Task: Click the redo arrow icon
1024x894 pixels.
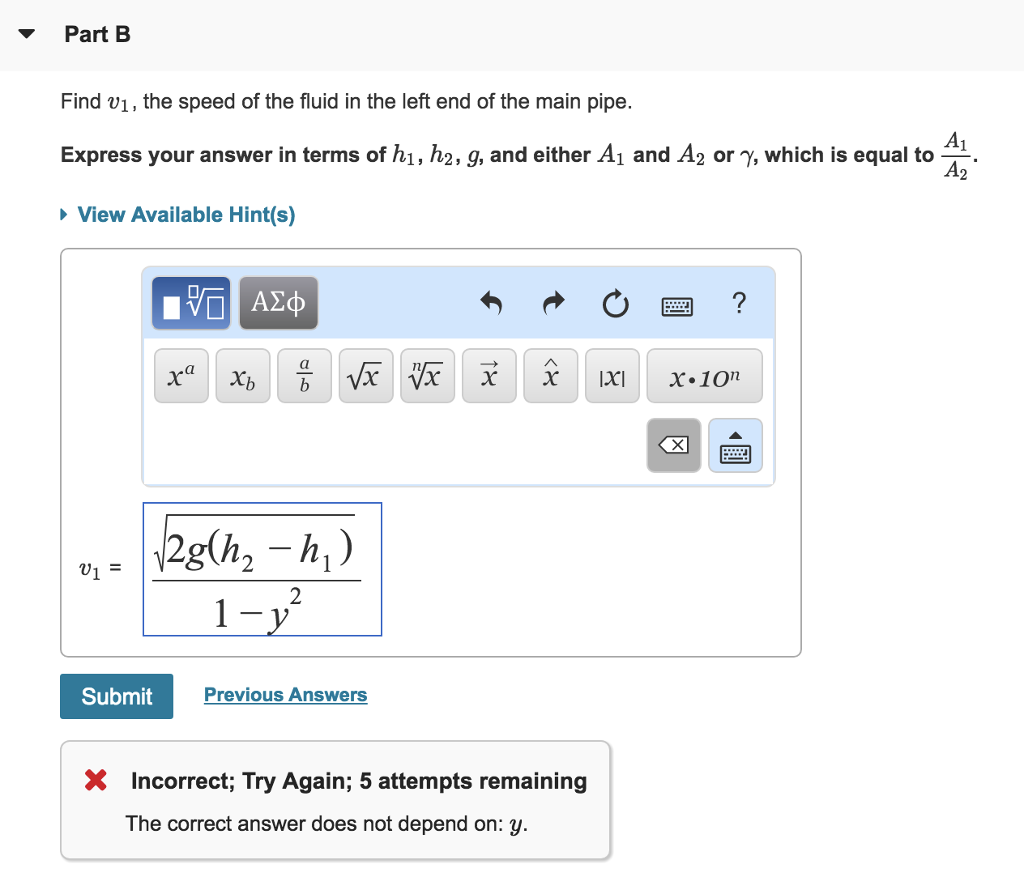Action: click(x=555, y=302)
